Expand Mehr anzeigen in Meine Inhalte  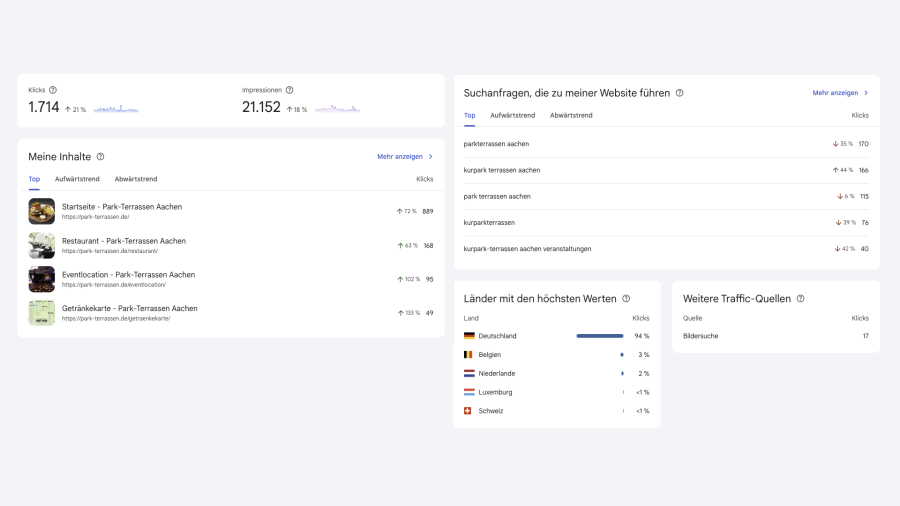pos(405,157)
